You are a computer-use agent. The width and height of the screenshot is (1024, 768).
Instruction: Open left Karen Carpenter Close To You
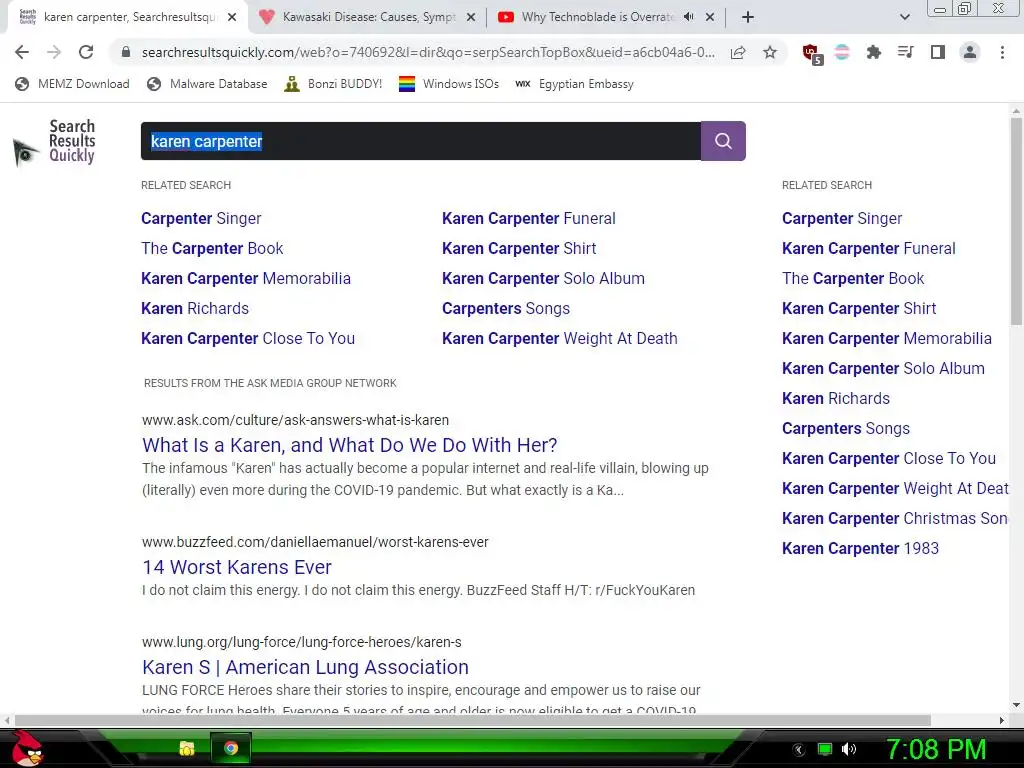pyautogui.click(x=248, y=338)
